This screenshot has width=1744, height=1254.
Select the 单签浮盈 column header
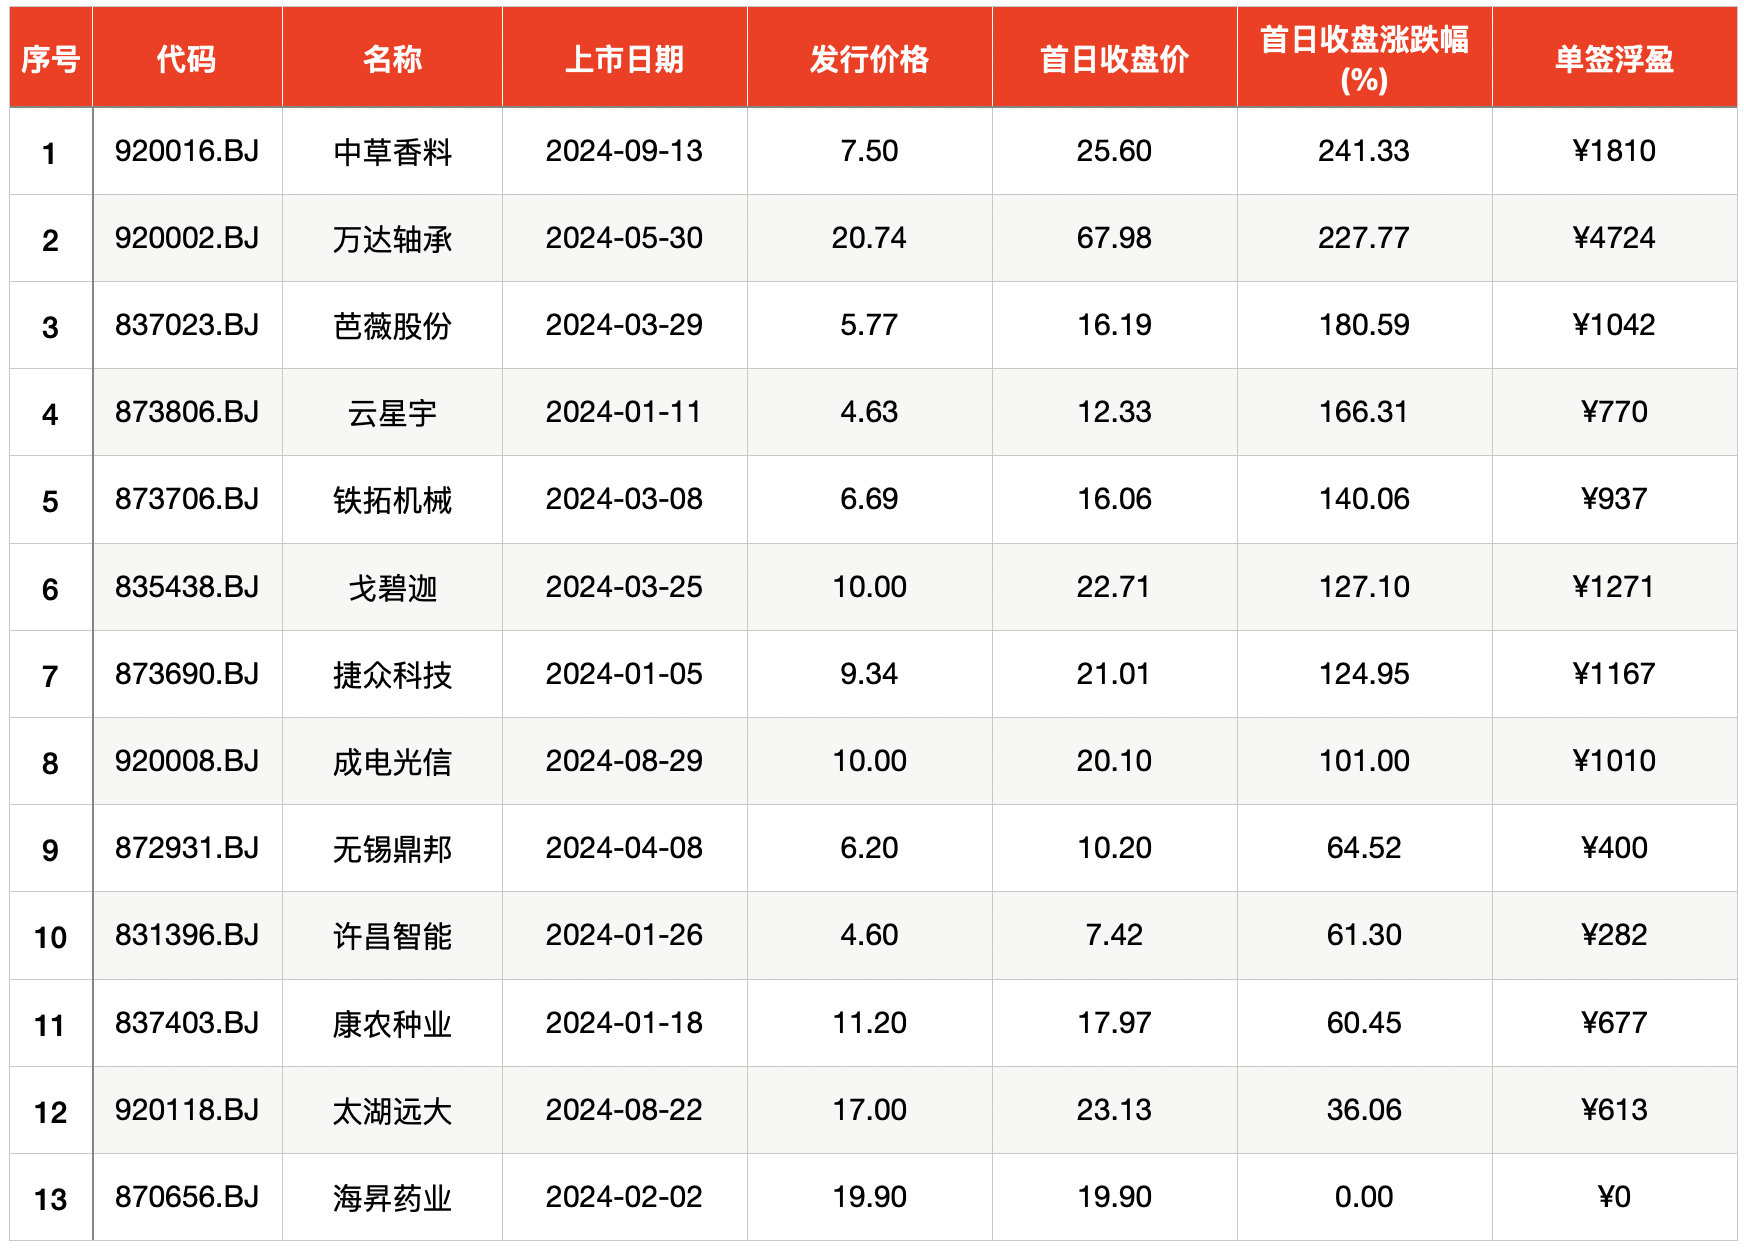pyautogui.click(x=1614, y=59)
